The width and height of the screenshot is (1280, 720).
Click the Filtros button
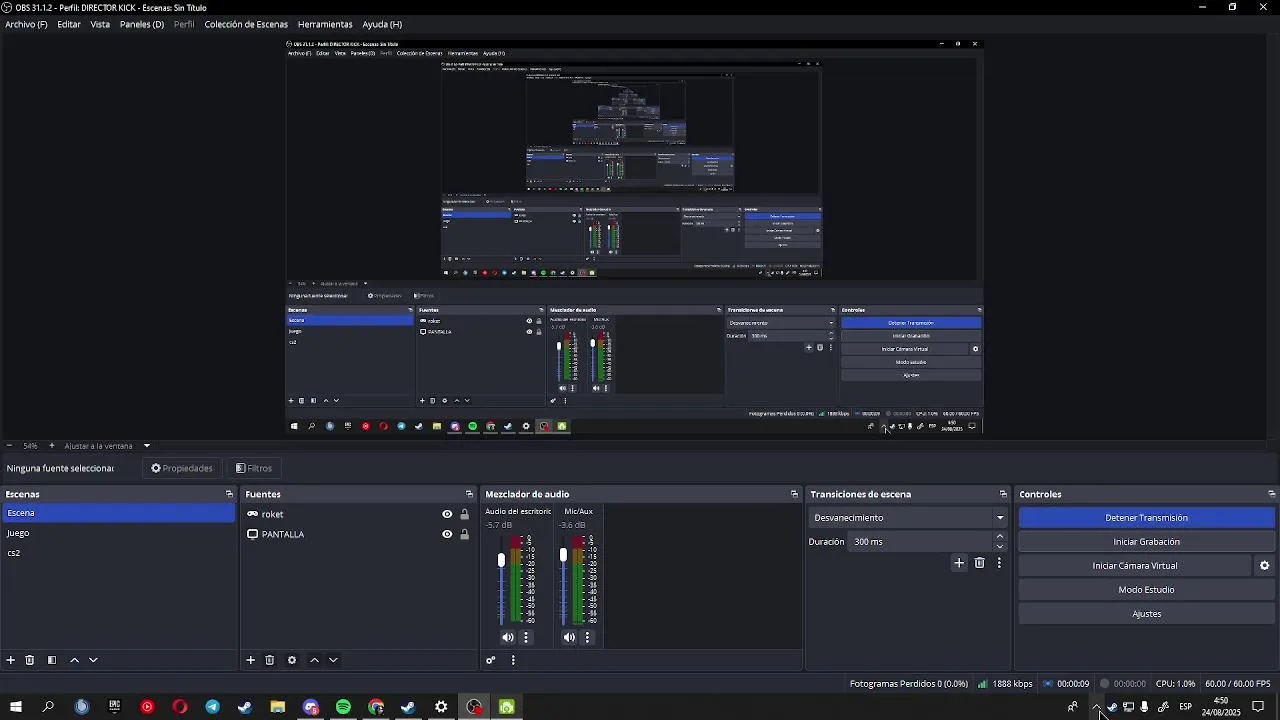coord(254,468)
